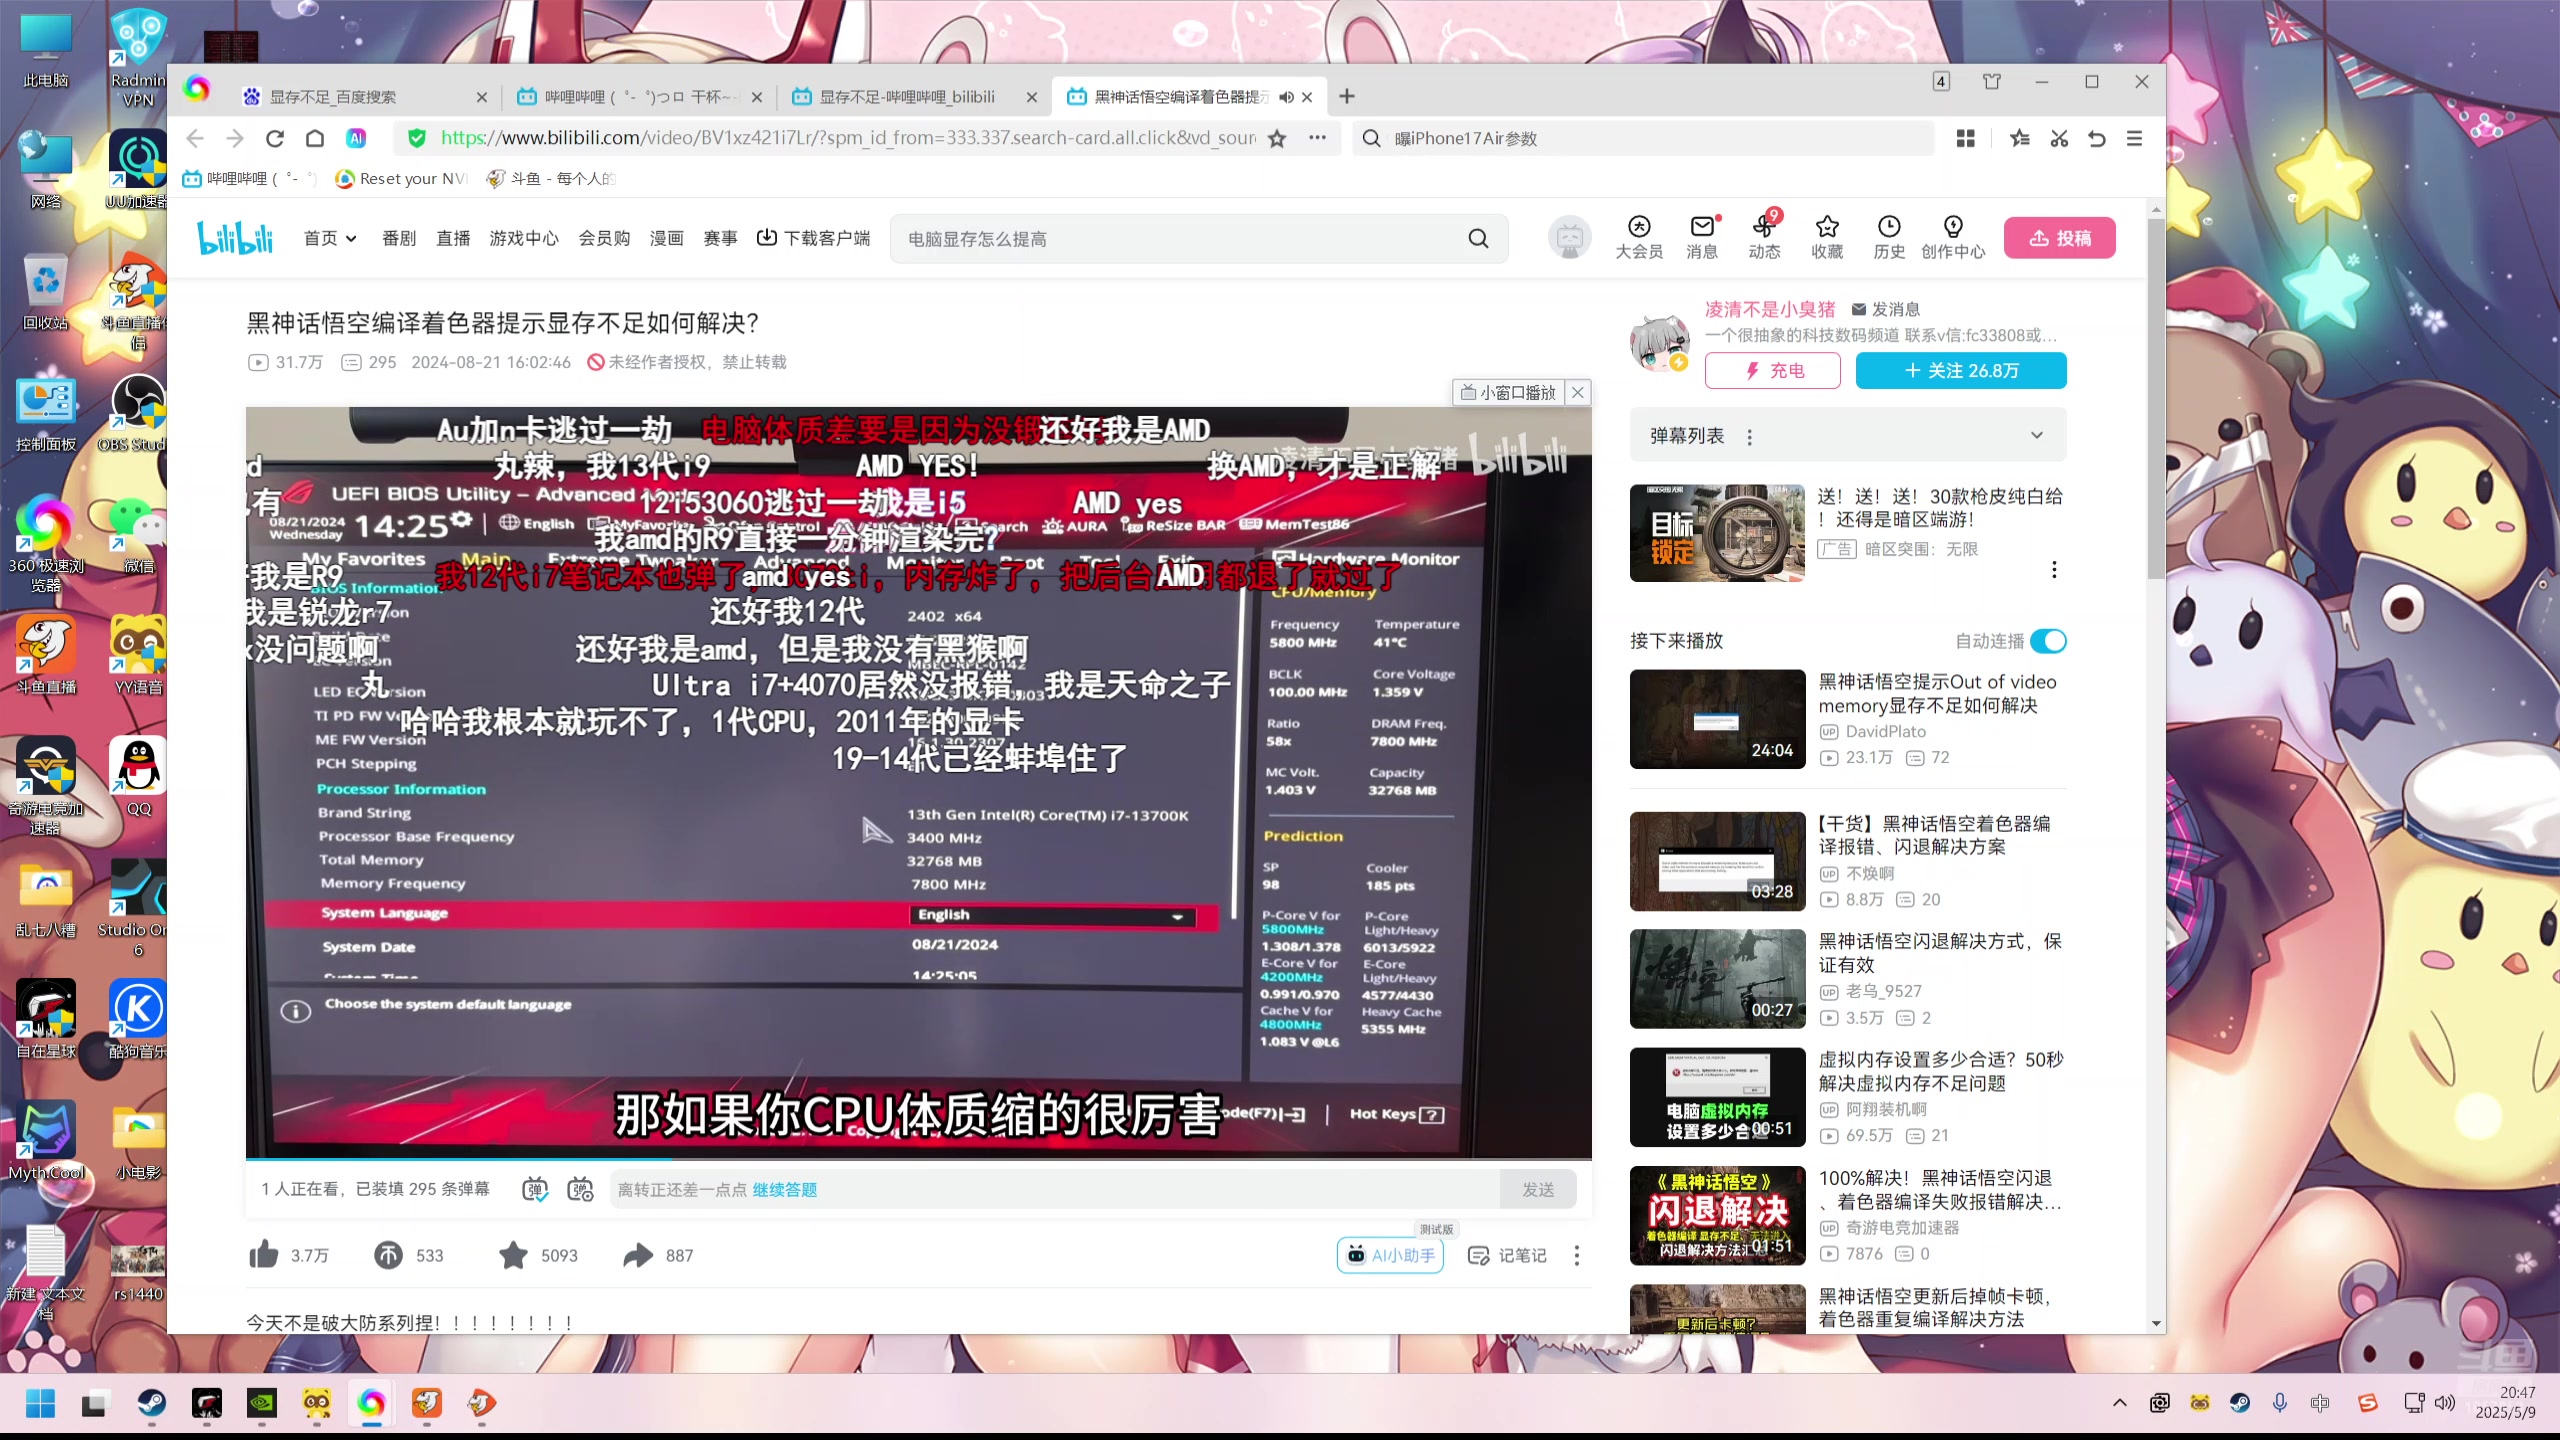Click the bilibili search box
2560x1440 pixels.
click(x=1180, y=239)
